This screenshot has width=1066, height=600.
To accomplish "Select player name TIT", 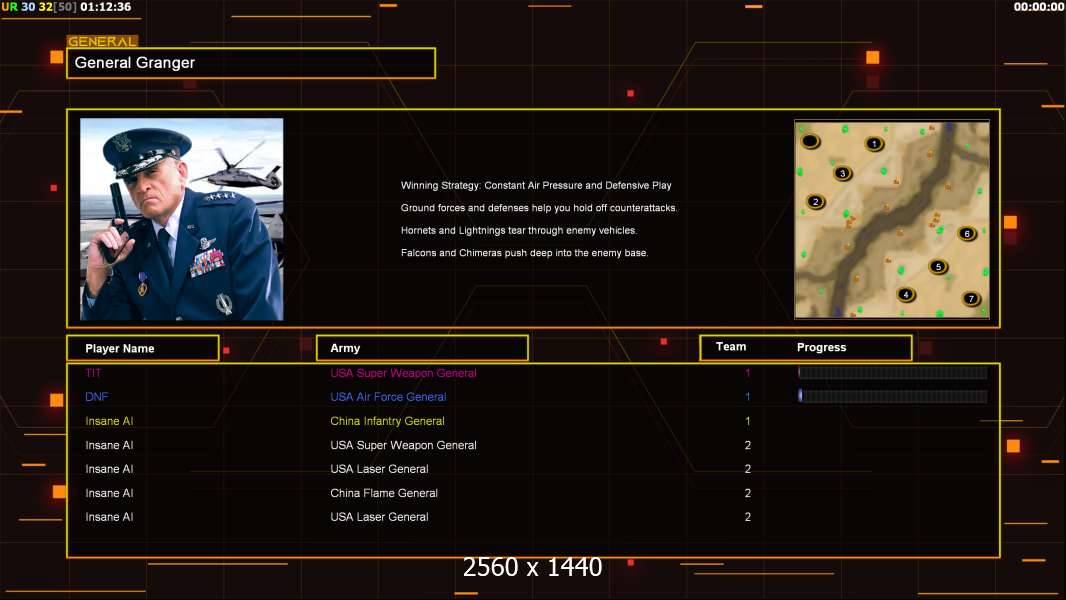I will point(93,373).
